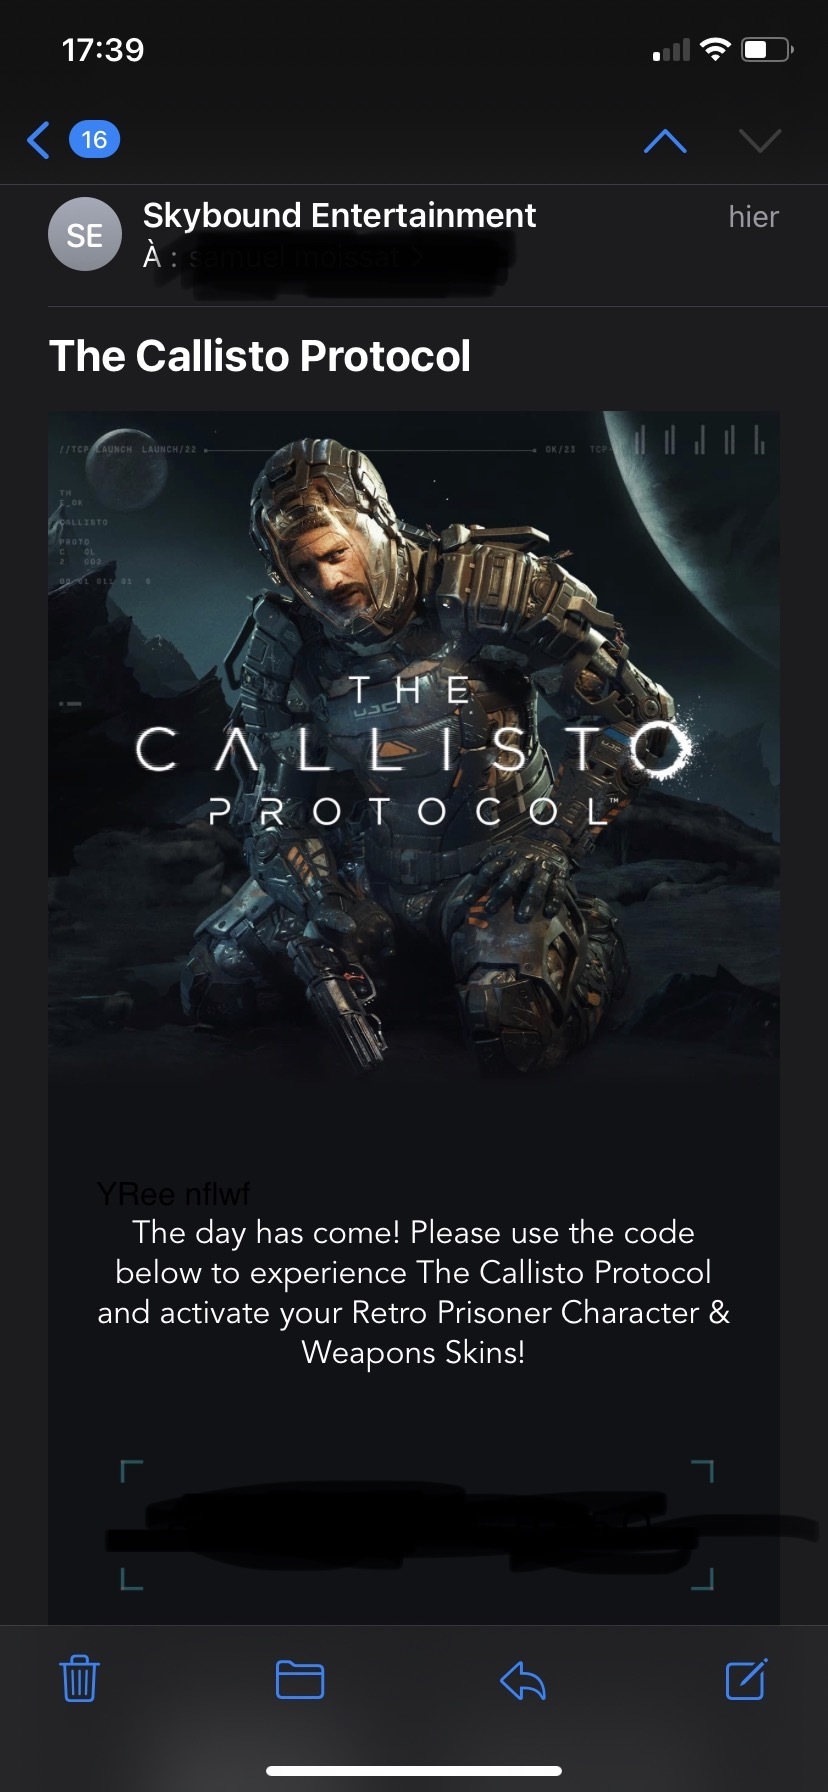Image resolution: width=828 pixels, height=1792 pixels.
Task: Delete the email with the trash icon
Action: pyautogui.click(x=79, y=1679)
